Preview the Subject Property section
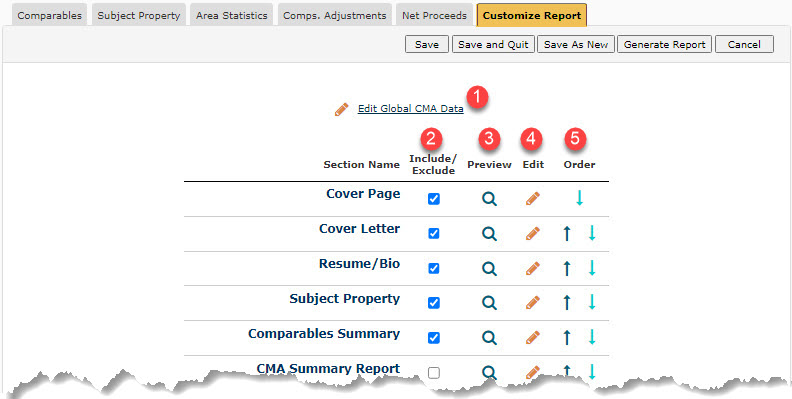Image resolution: width=792 pixels, height=399 pixels. tap(489, 303)
